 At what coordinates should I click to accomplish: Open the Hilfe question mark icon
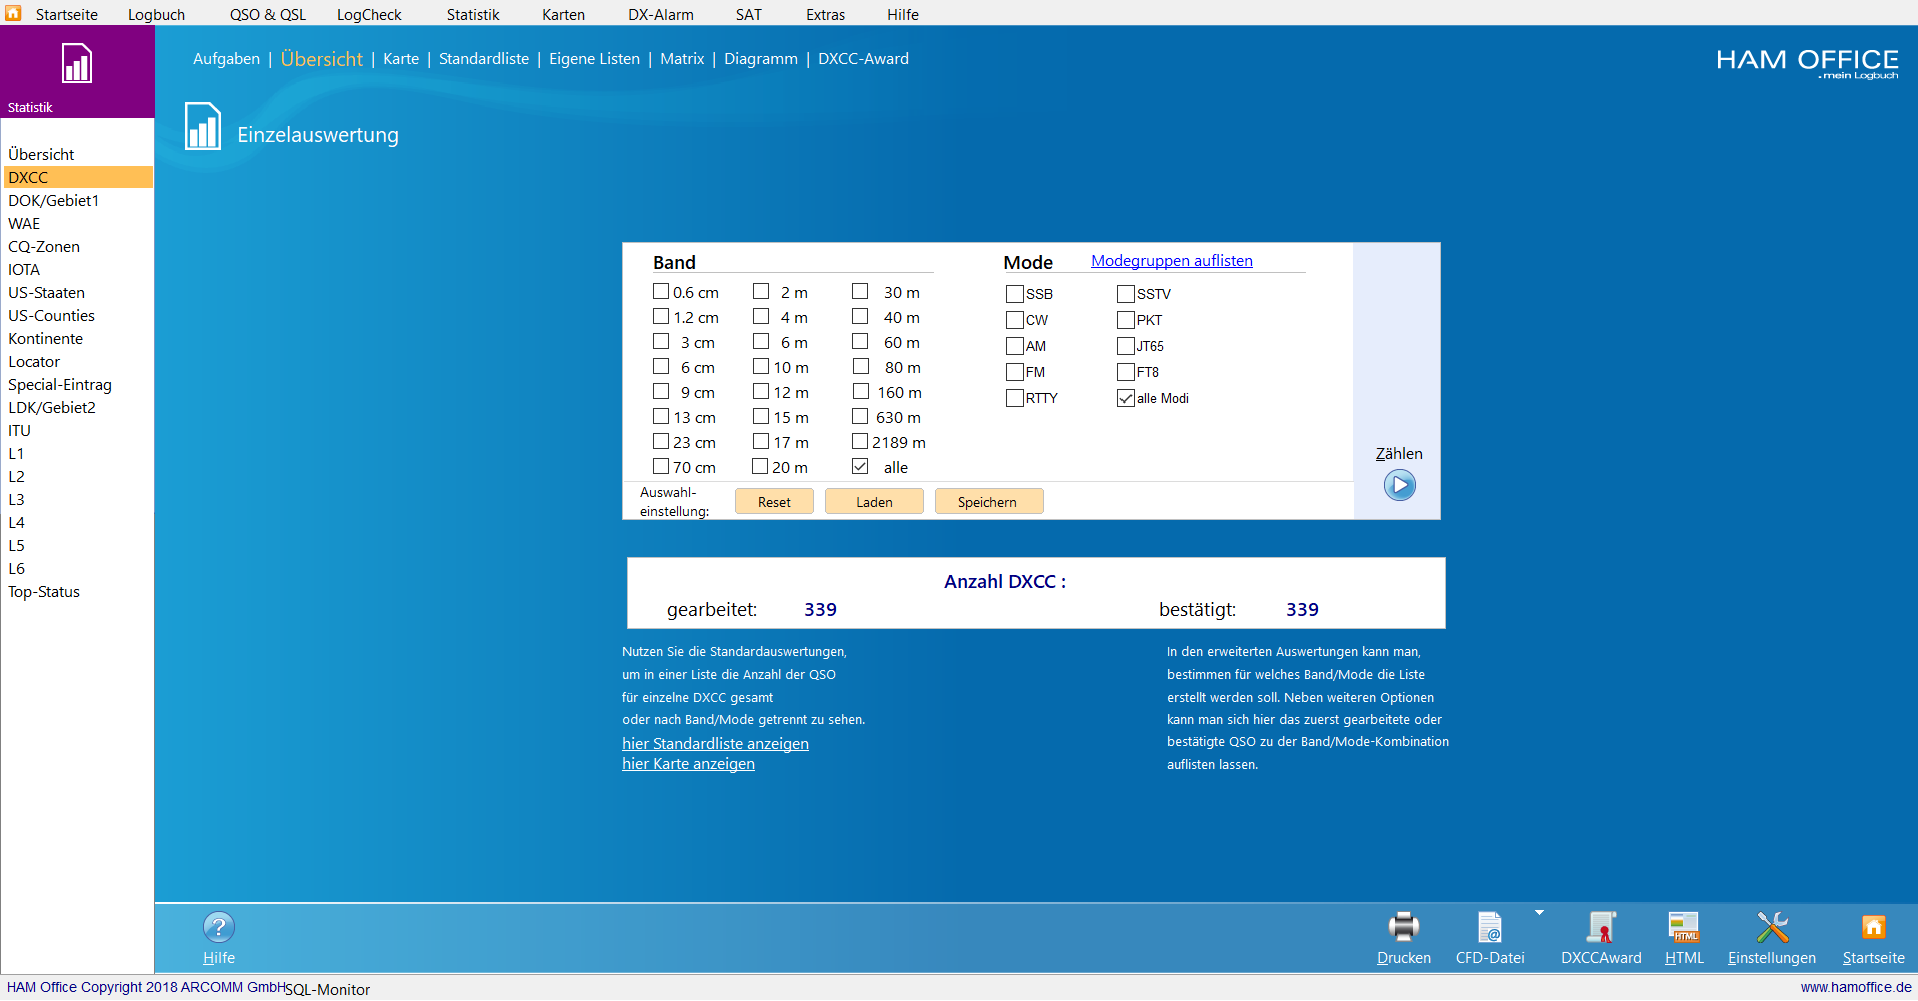[x=218, y=928]
